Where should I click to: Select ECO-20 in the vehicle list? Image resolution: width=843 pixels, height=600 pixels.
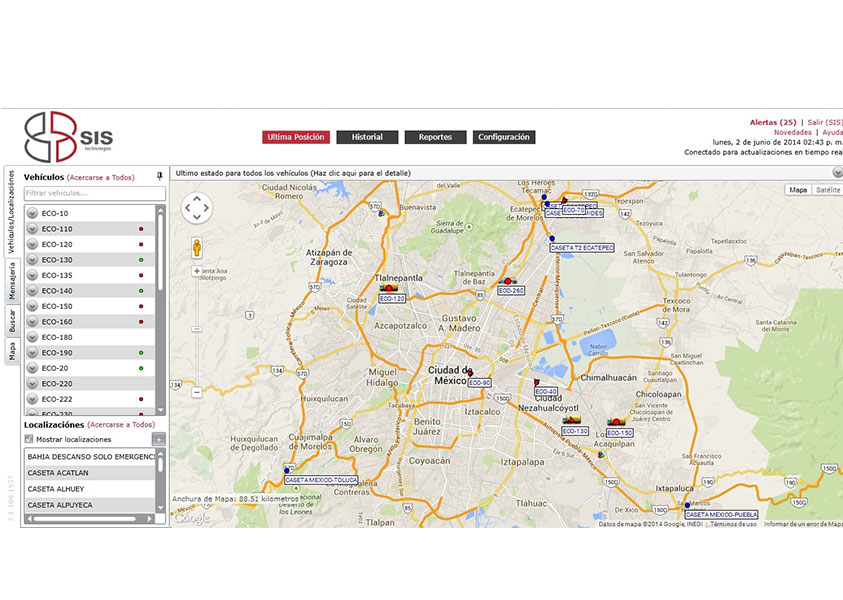[90, 368]
